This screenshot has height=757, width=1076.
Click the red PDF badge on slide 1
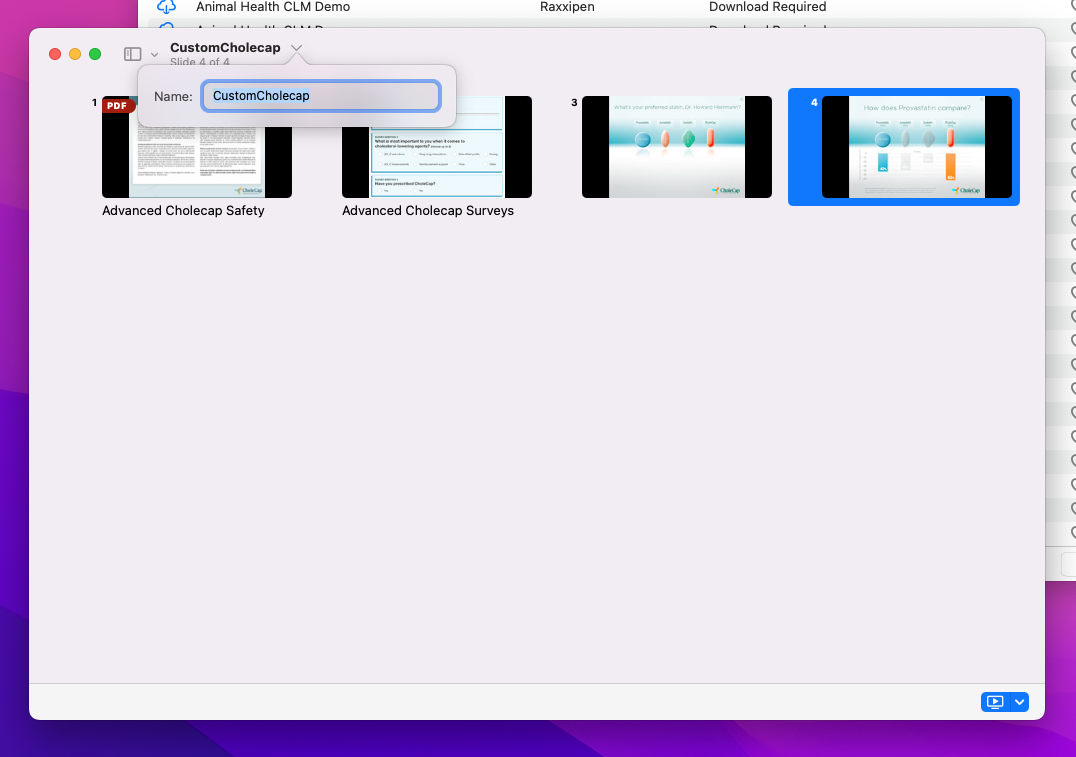pyautogui.click(x=118, y=105)
